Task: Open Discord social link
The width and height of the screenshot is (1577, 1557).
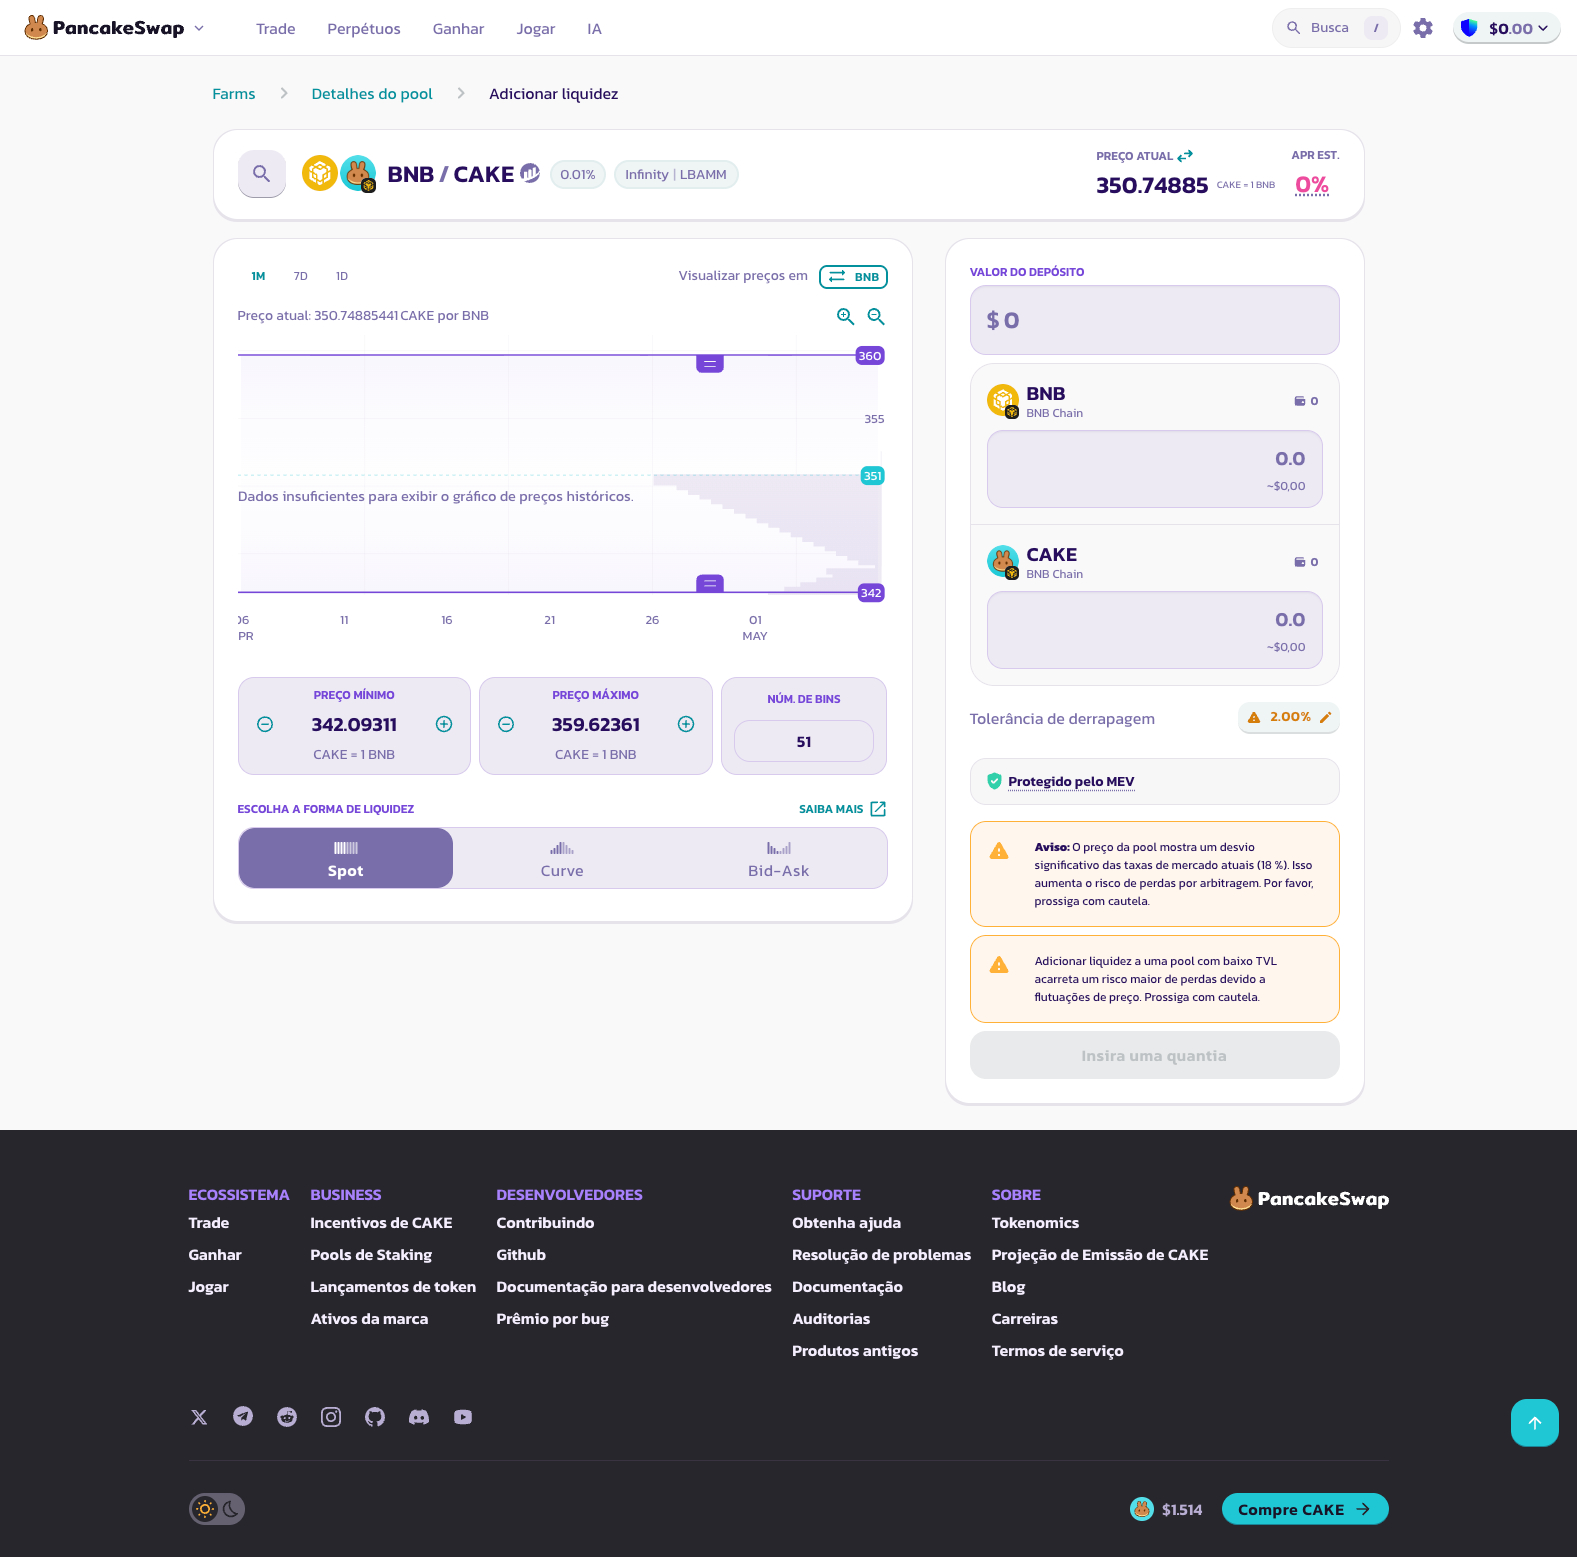Action: (x=419, y=1417)
